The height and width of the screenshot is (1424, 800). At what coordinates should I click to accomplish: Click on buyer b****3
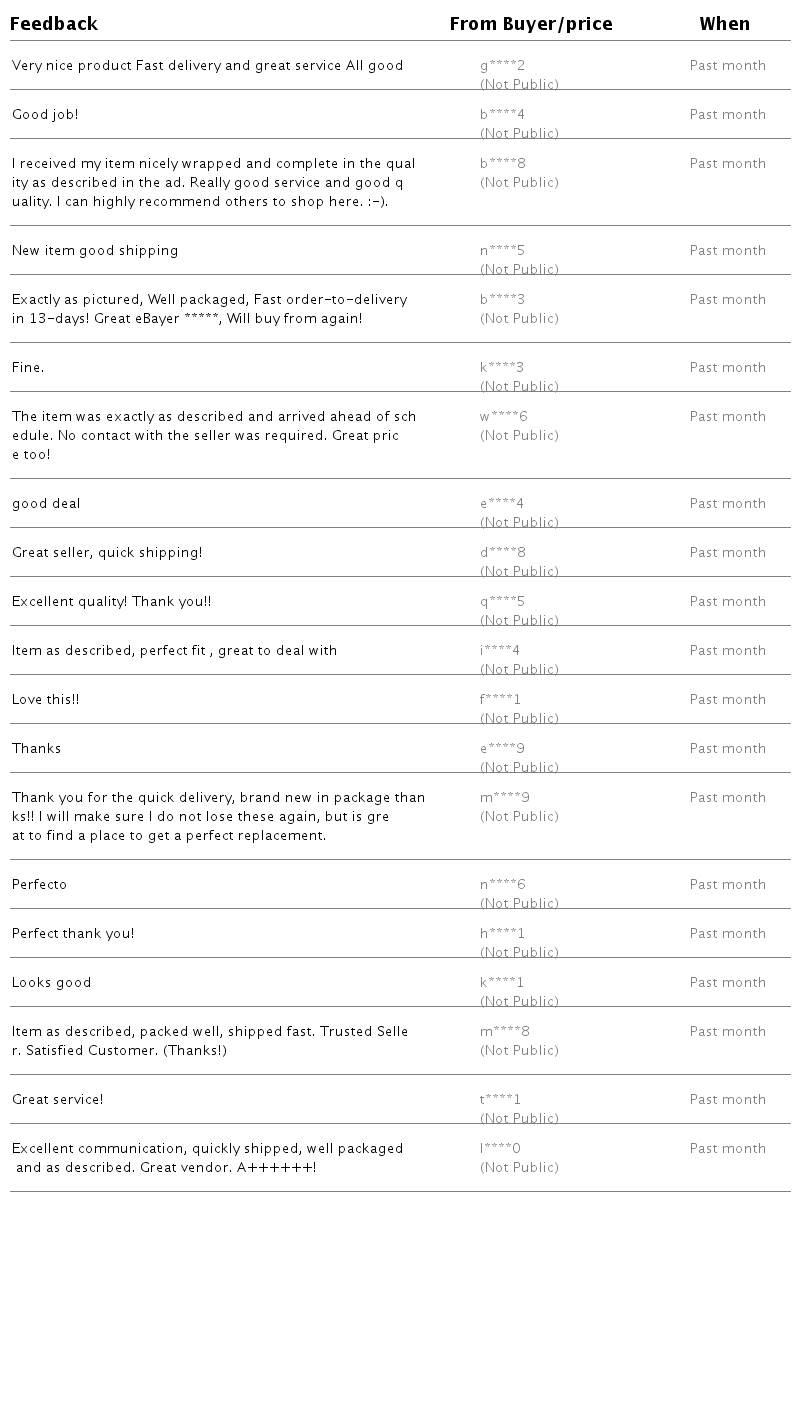(502, 300)
